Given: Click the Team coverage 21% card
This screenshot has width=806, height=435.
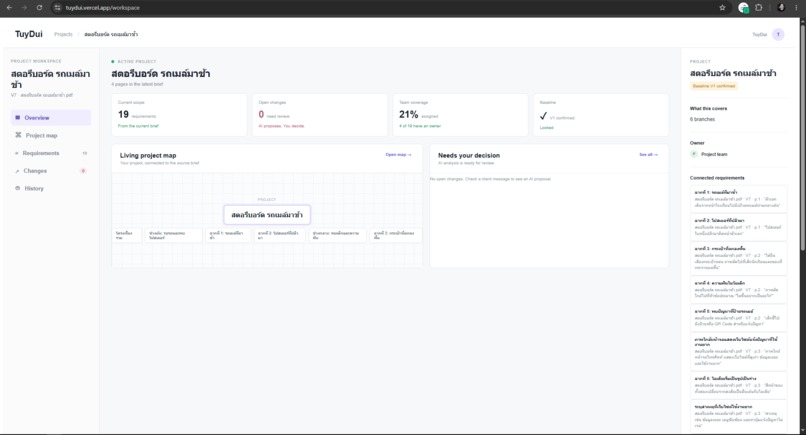Looking at the screenshot, I should pyautogui.click(x=461, y=115).
